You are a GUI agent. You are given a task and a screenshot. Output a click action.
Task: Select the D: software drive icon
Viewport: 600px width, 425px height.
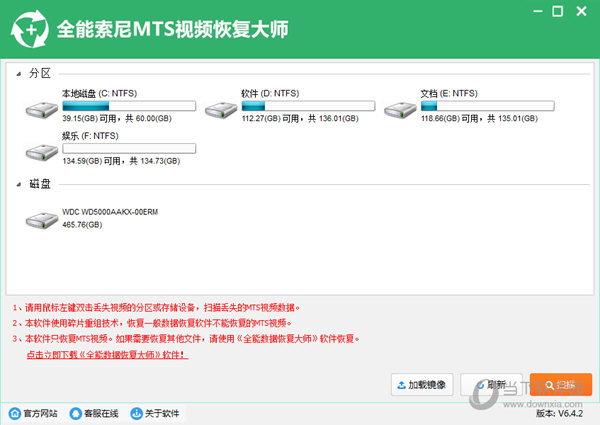click(221, 110)
